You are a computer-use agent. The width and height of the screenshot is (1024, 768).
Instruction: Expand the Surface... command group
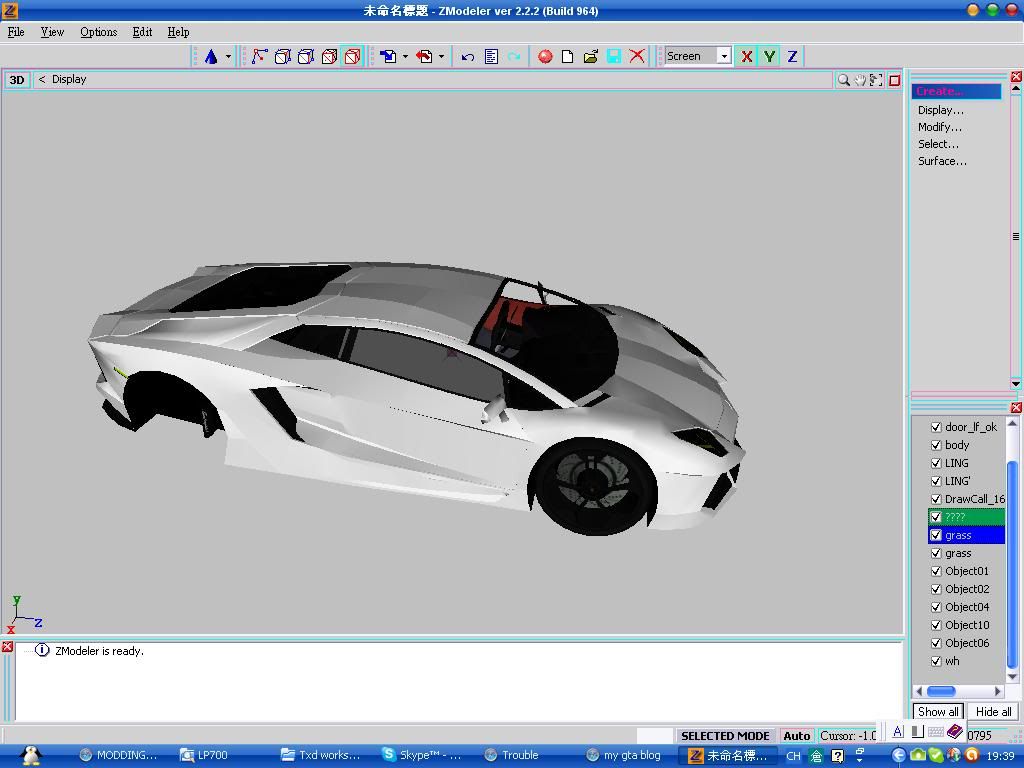(x=942, y=161)
